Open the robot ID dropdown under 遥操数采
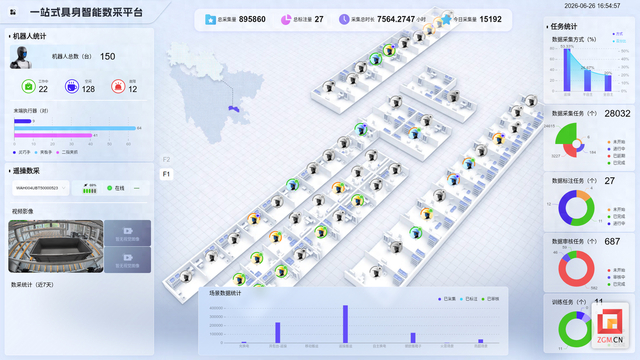The height and width of the screenshot is (360, 640). click(40, 188)
